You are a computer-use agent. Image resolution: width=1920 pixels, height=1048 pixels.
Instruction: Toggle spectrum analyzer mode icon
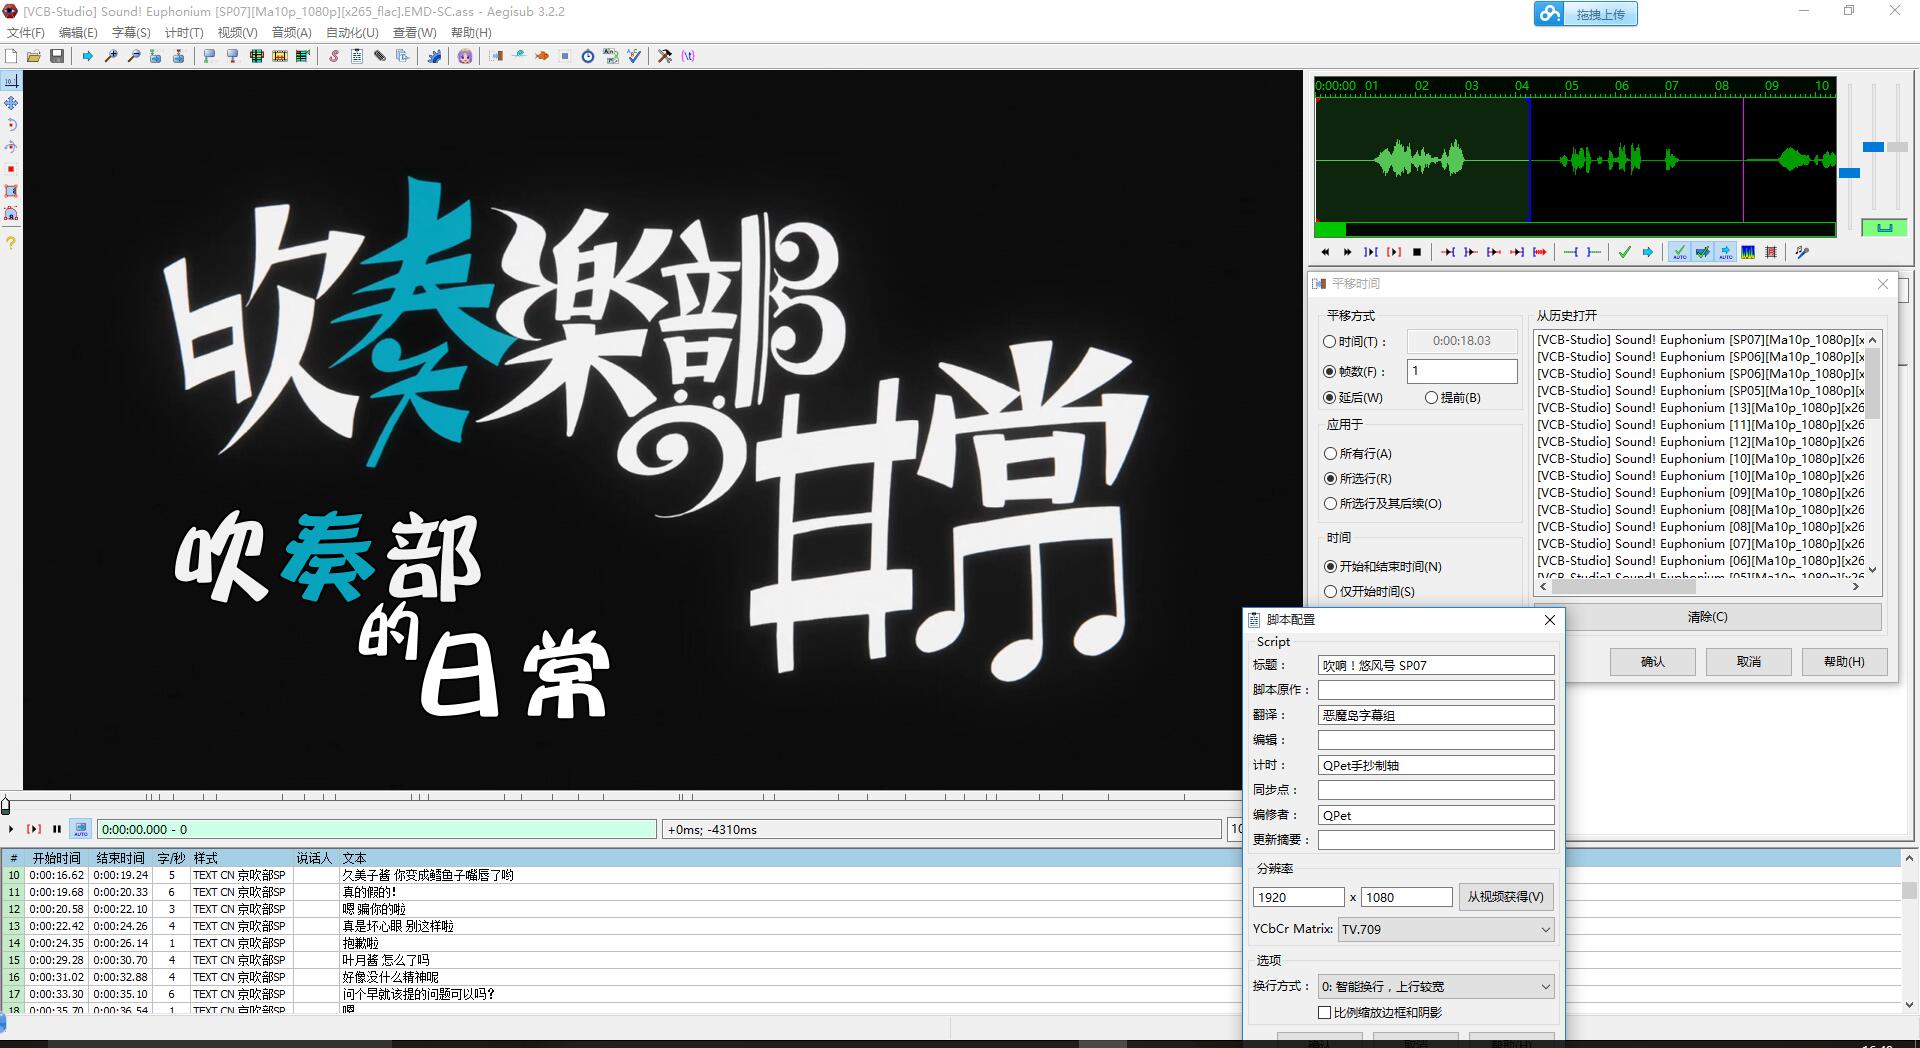[1748, 252]
